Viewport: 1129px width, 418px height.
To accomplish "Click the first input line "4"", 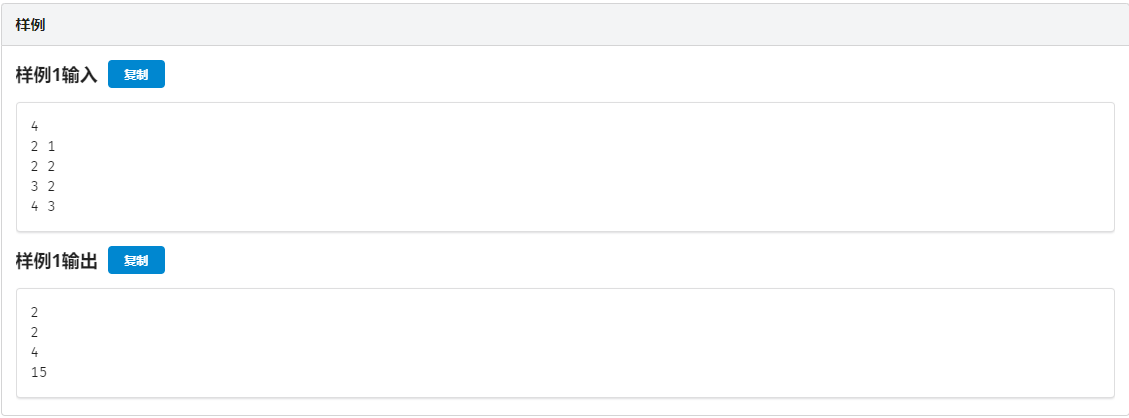I will pos(35,127).
